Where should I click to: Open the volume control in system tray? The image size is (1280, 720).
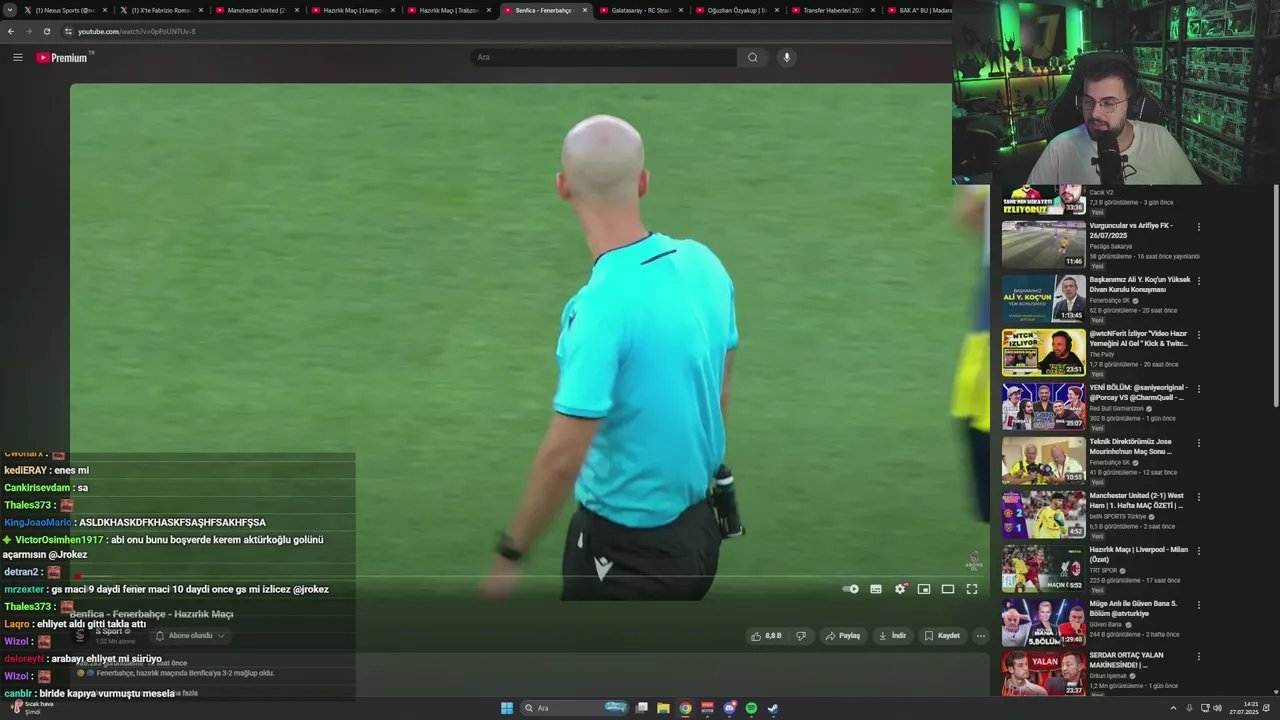pos(1217,708)
